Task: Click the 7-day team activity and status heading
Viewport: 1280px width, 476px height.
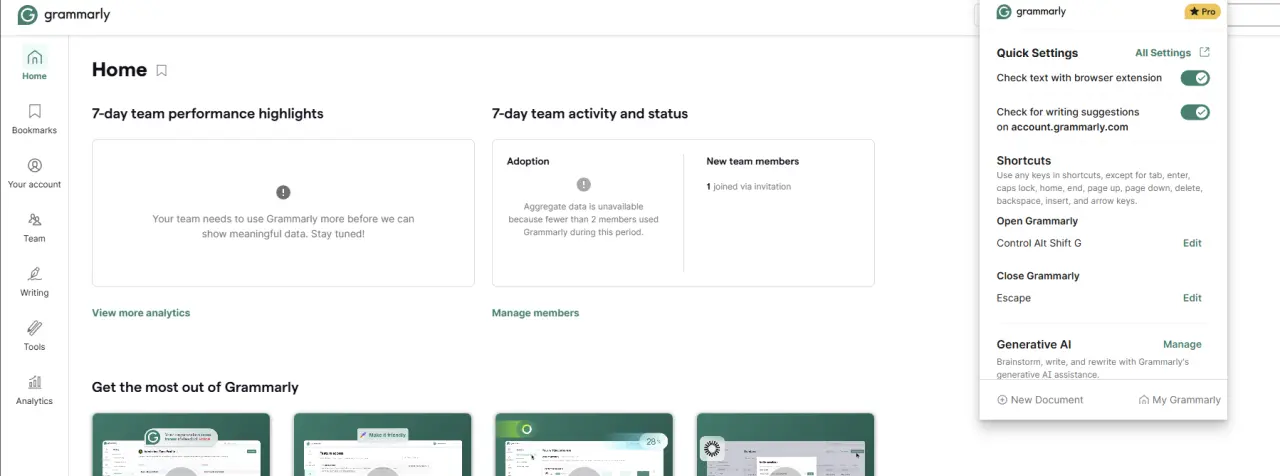Action: tap(590, 114)
